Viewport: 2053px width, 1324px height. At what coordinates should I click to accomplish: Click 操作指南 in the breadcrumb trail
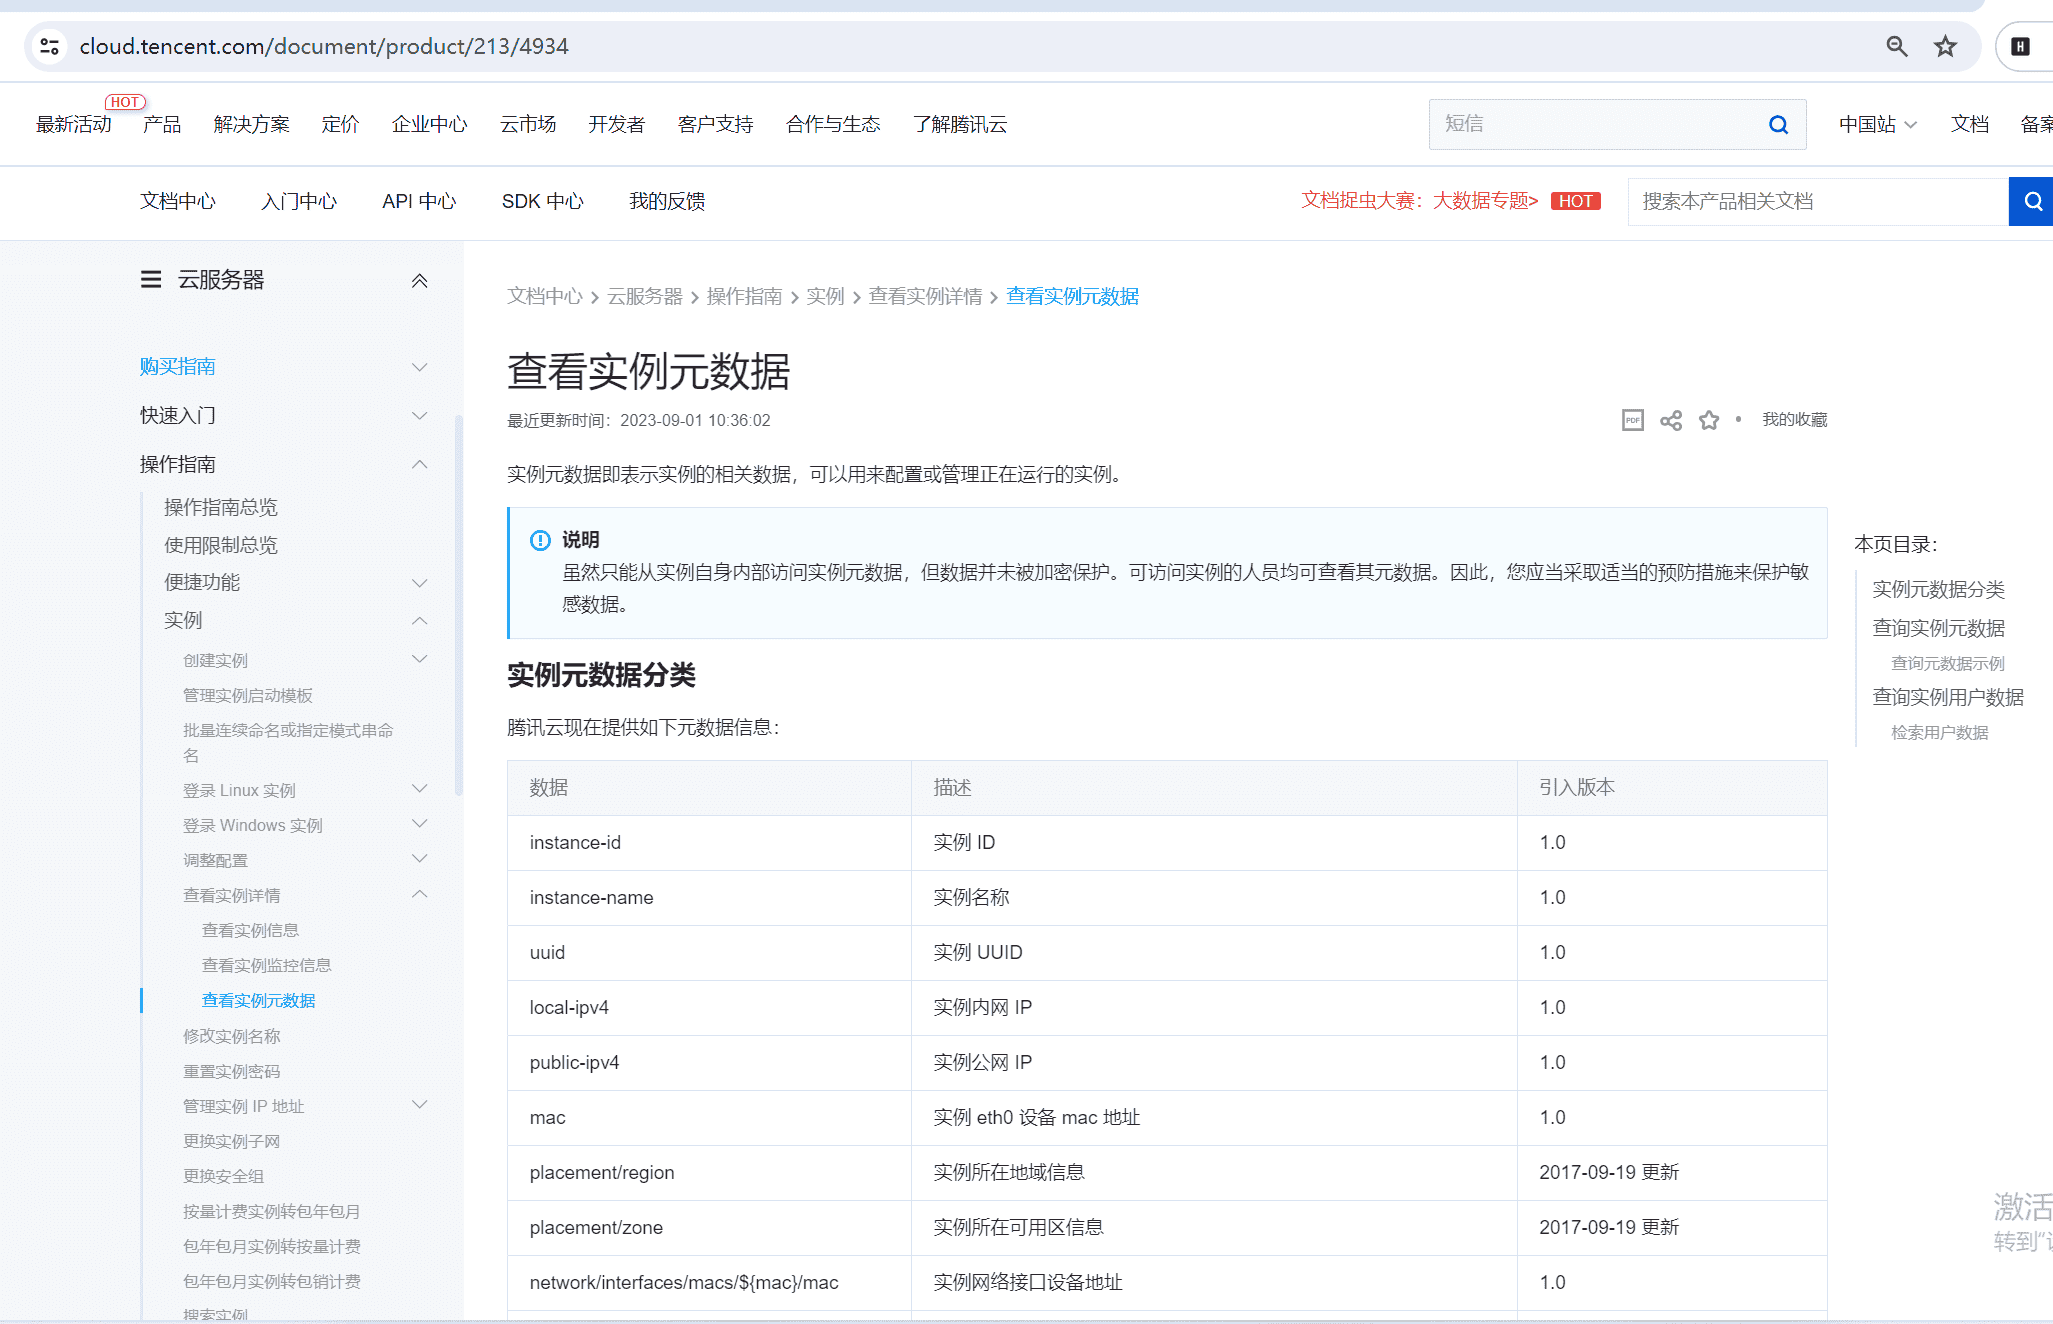click(x=743, y=296)
